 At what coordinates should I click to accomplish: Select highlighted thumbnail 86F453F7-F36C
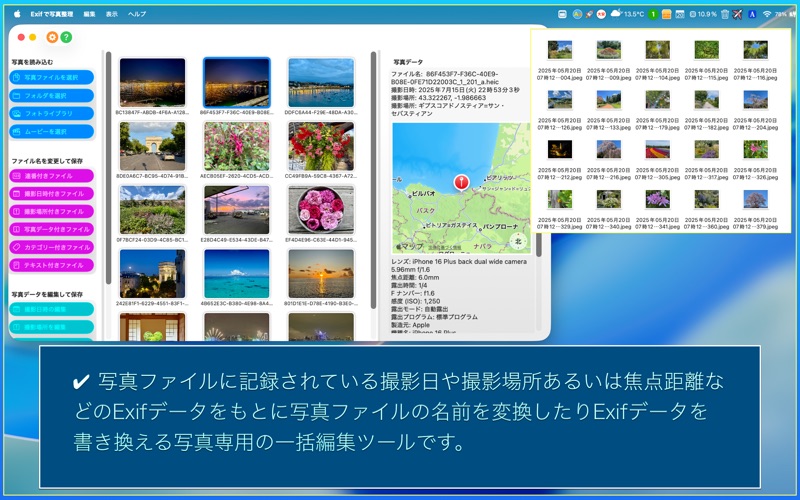237,83
